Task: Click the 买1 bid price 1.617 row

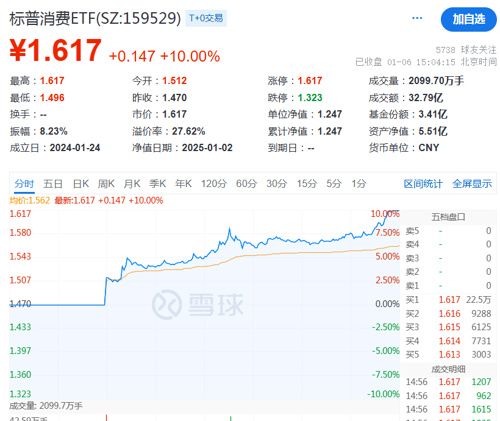Action: (x=449, y=300)
